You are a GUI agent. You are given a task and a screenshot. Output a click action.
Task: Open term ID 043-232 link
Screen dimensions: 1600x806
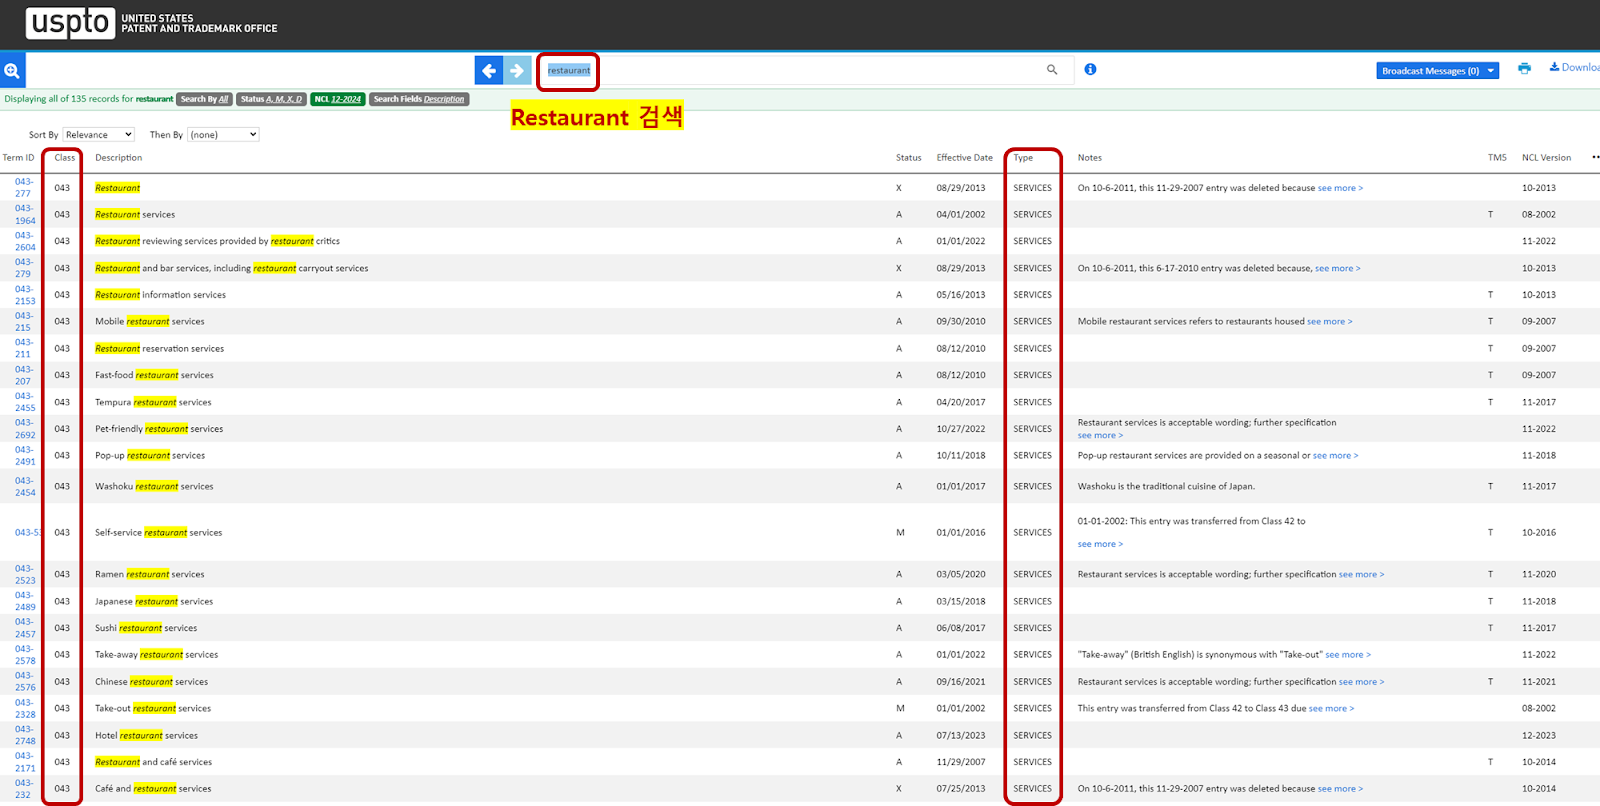pos(23,789)
